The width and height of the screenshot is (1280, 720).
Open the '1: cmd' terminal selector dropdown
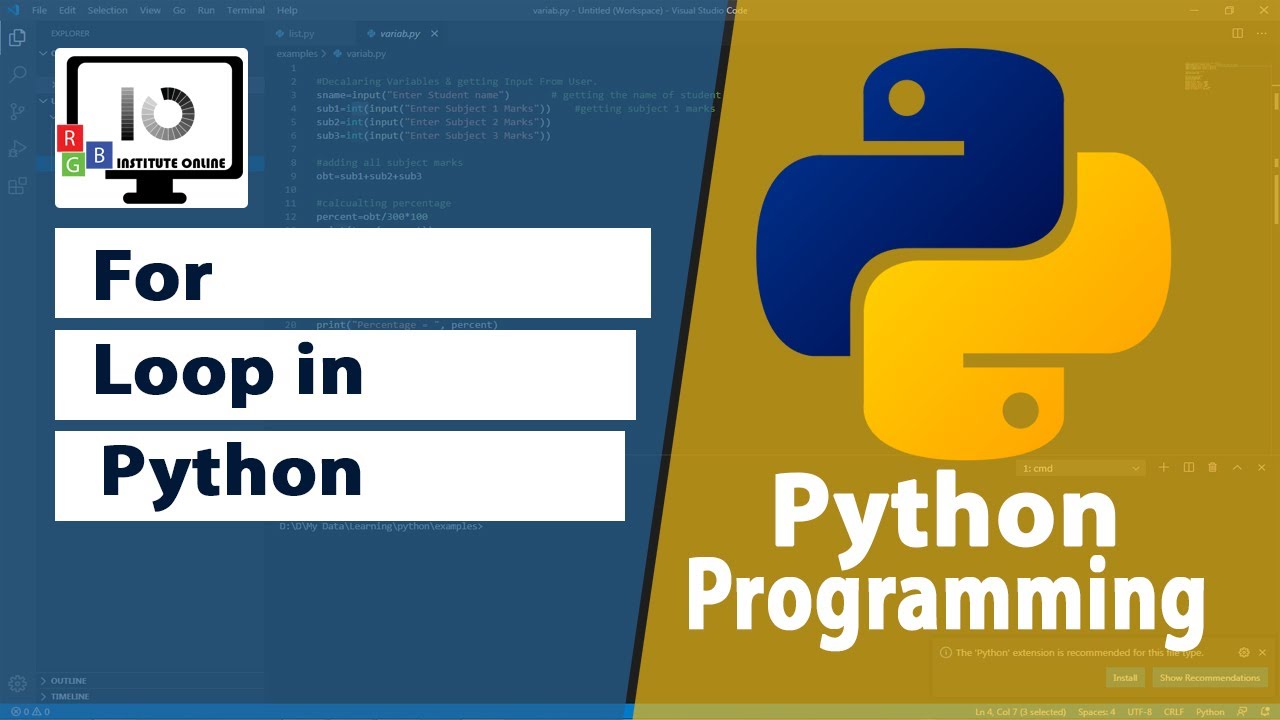[x=1080, y=468]
